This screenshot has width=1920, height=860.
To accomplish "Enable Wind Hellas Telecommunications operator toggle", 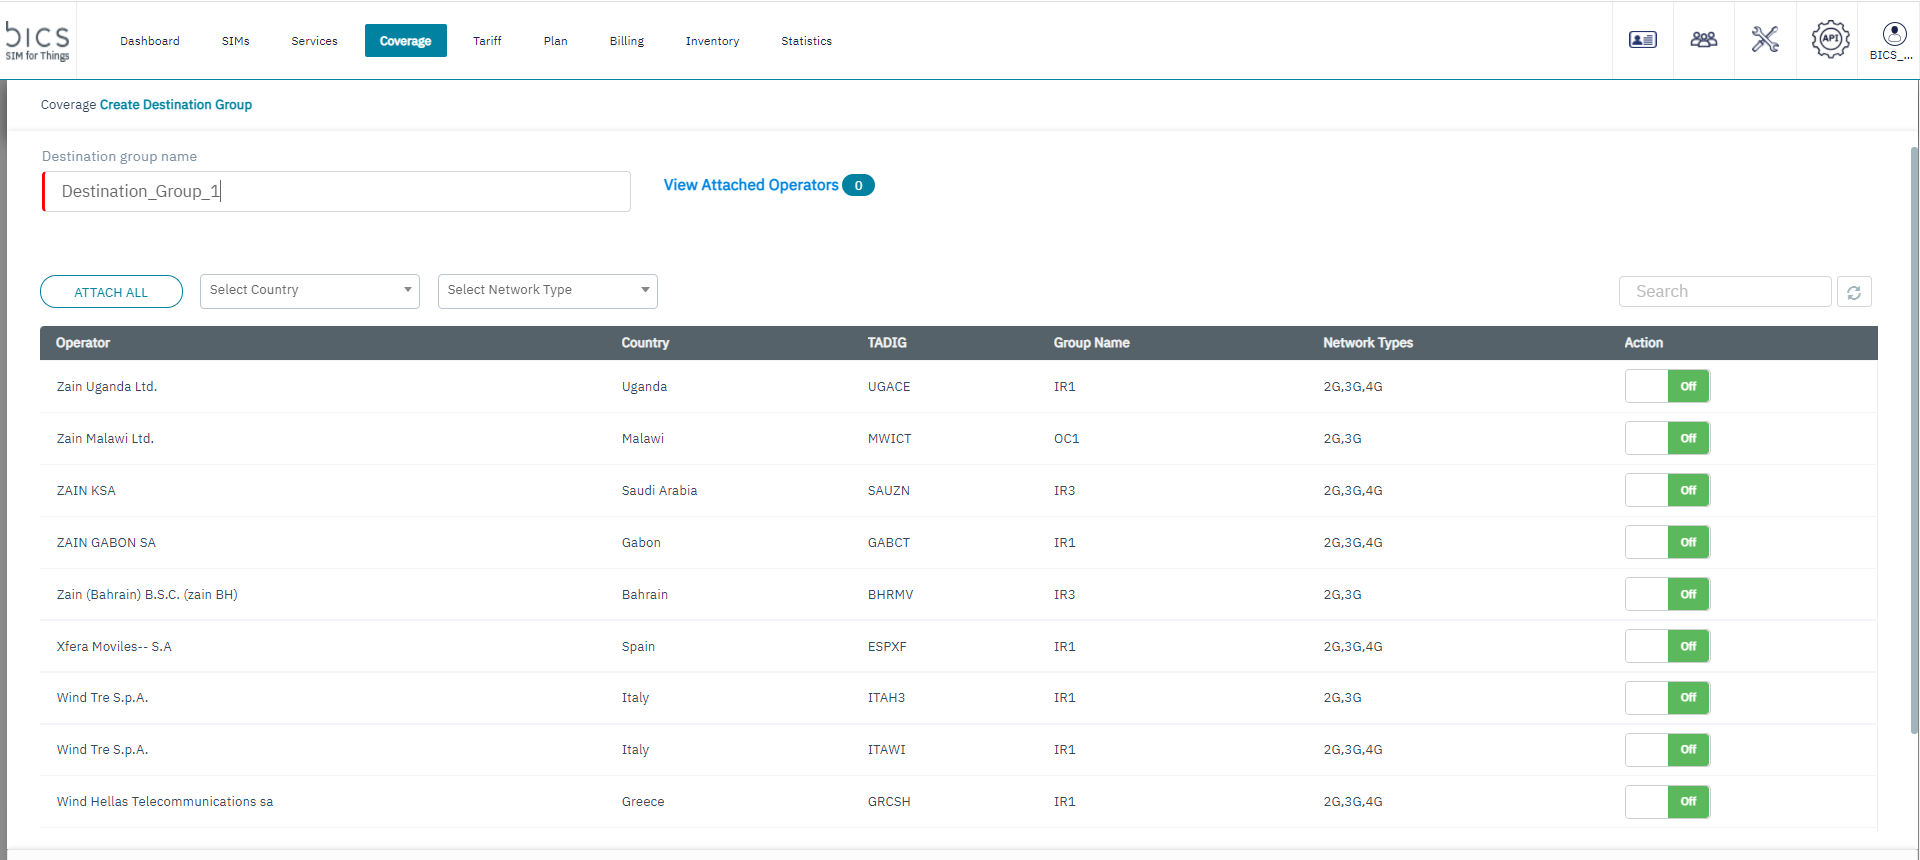I will click(1667, 802).
